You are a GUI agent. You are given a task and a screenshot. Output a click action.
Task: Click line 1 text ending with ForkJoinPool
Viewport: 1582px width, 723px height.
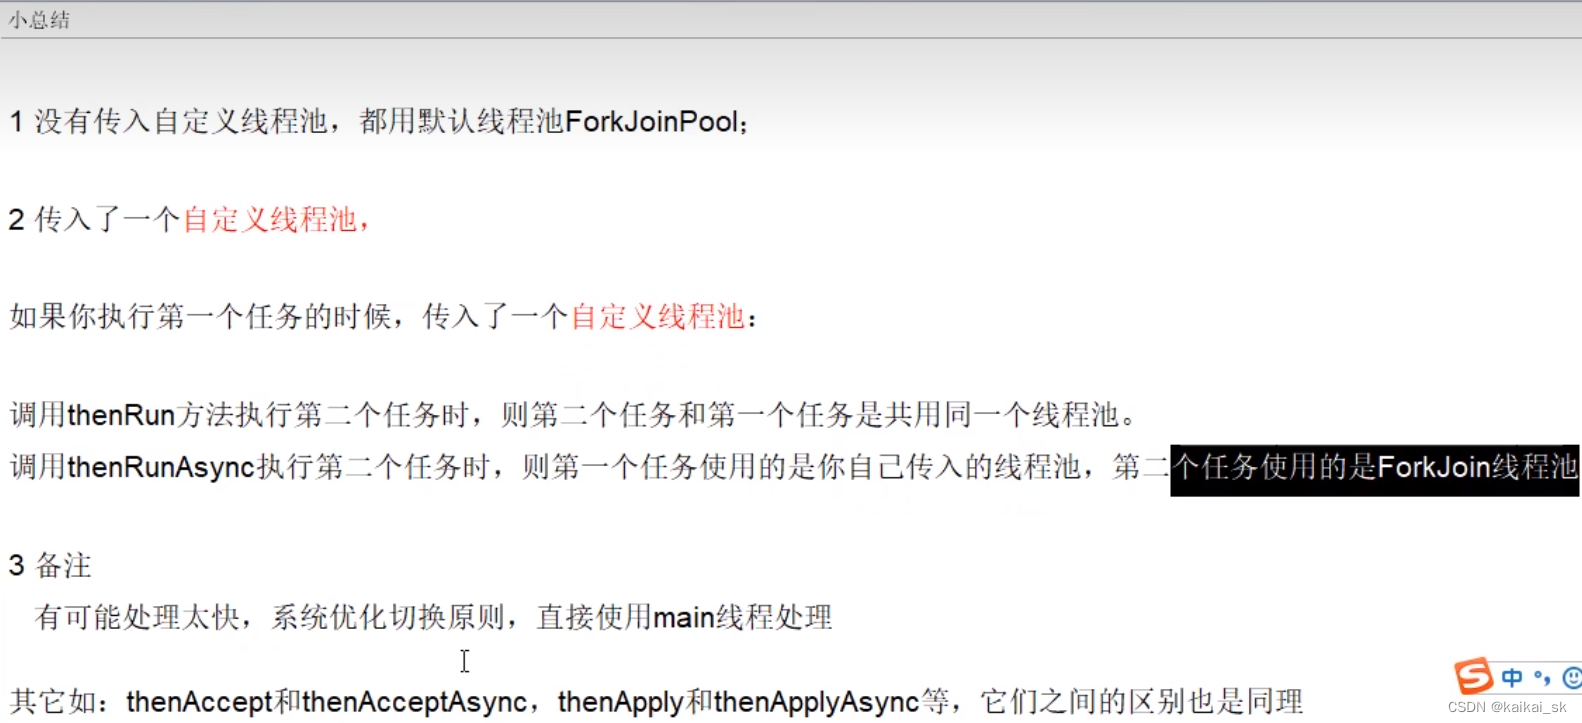click(x=379, y=122)
